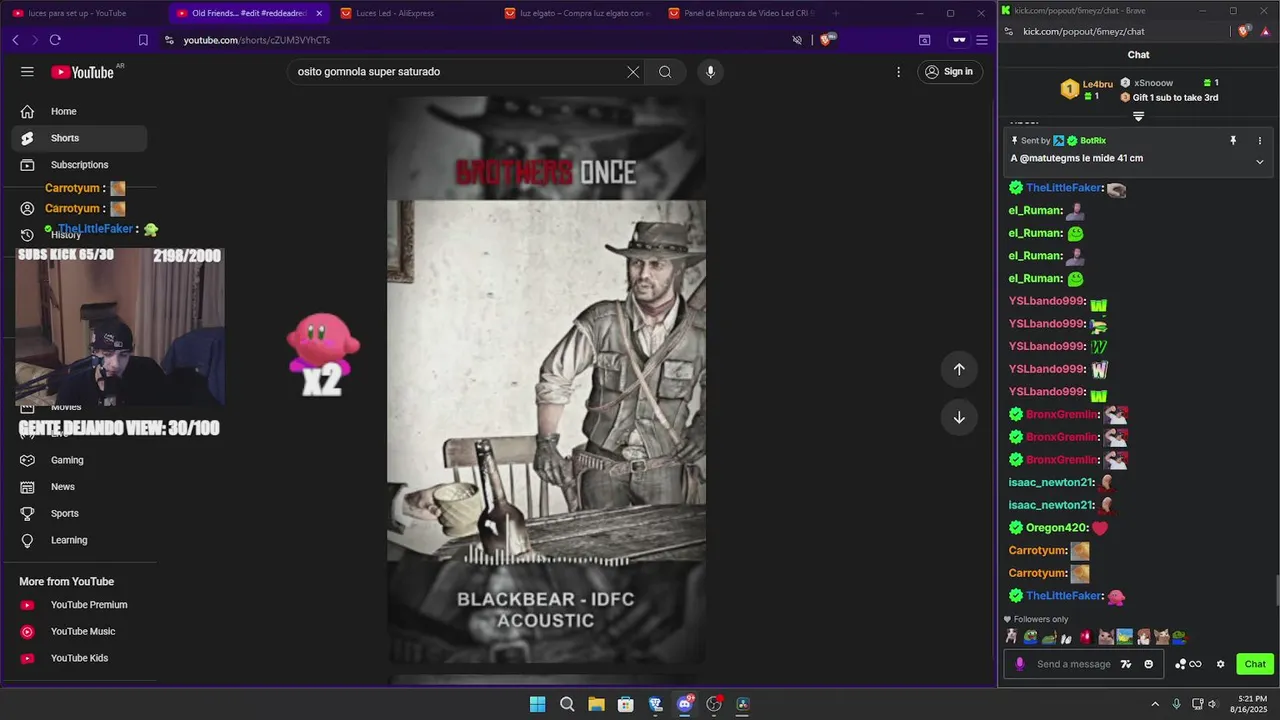The height and width of the screenshot is (720, 1280).
Task: Unpin the BotRix pinned message
Action: click(1233, 141)
